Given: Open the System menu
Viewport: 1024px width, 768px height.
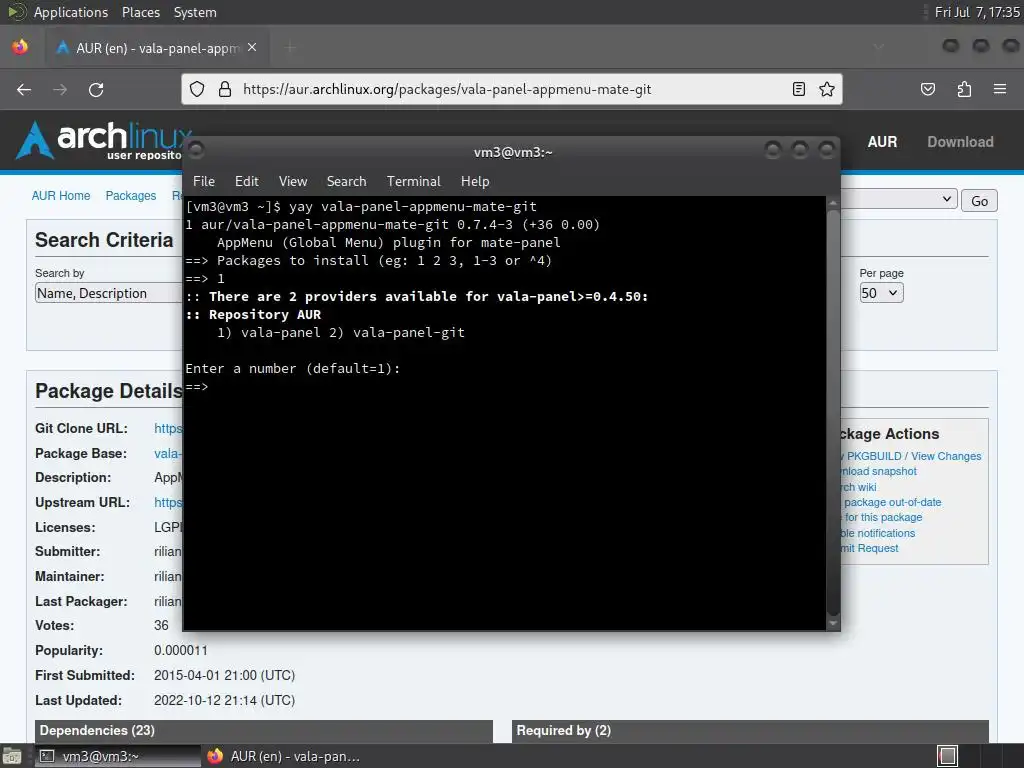Looking at the screenshot, I should coord(195,12).
